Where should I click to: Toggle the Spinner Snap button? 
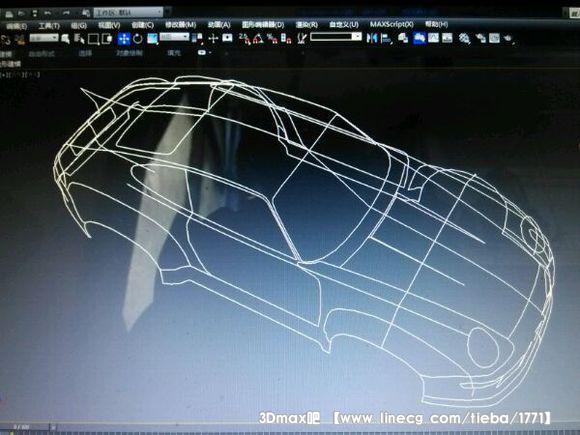pyautogui.click(x=286, y=38)
